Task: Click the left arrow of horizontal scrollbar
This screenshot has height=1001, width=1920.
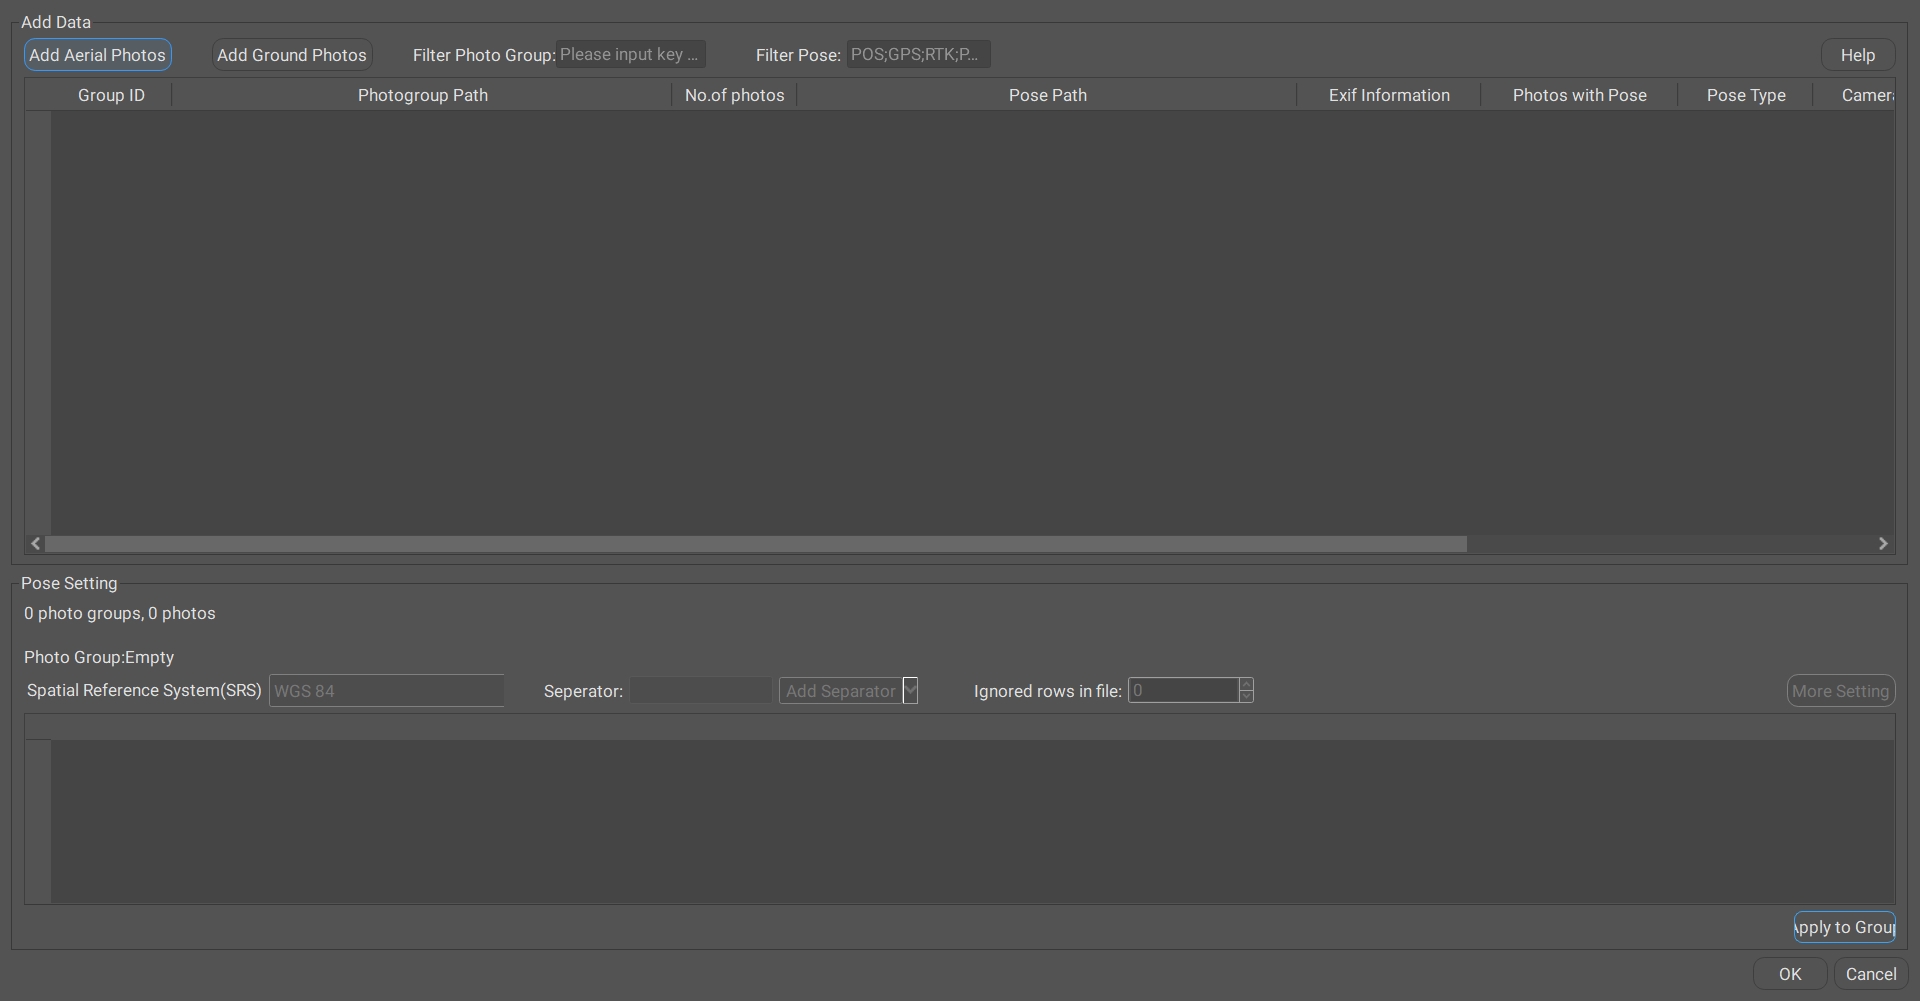Action: click(36, 543)
